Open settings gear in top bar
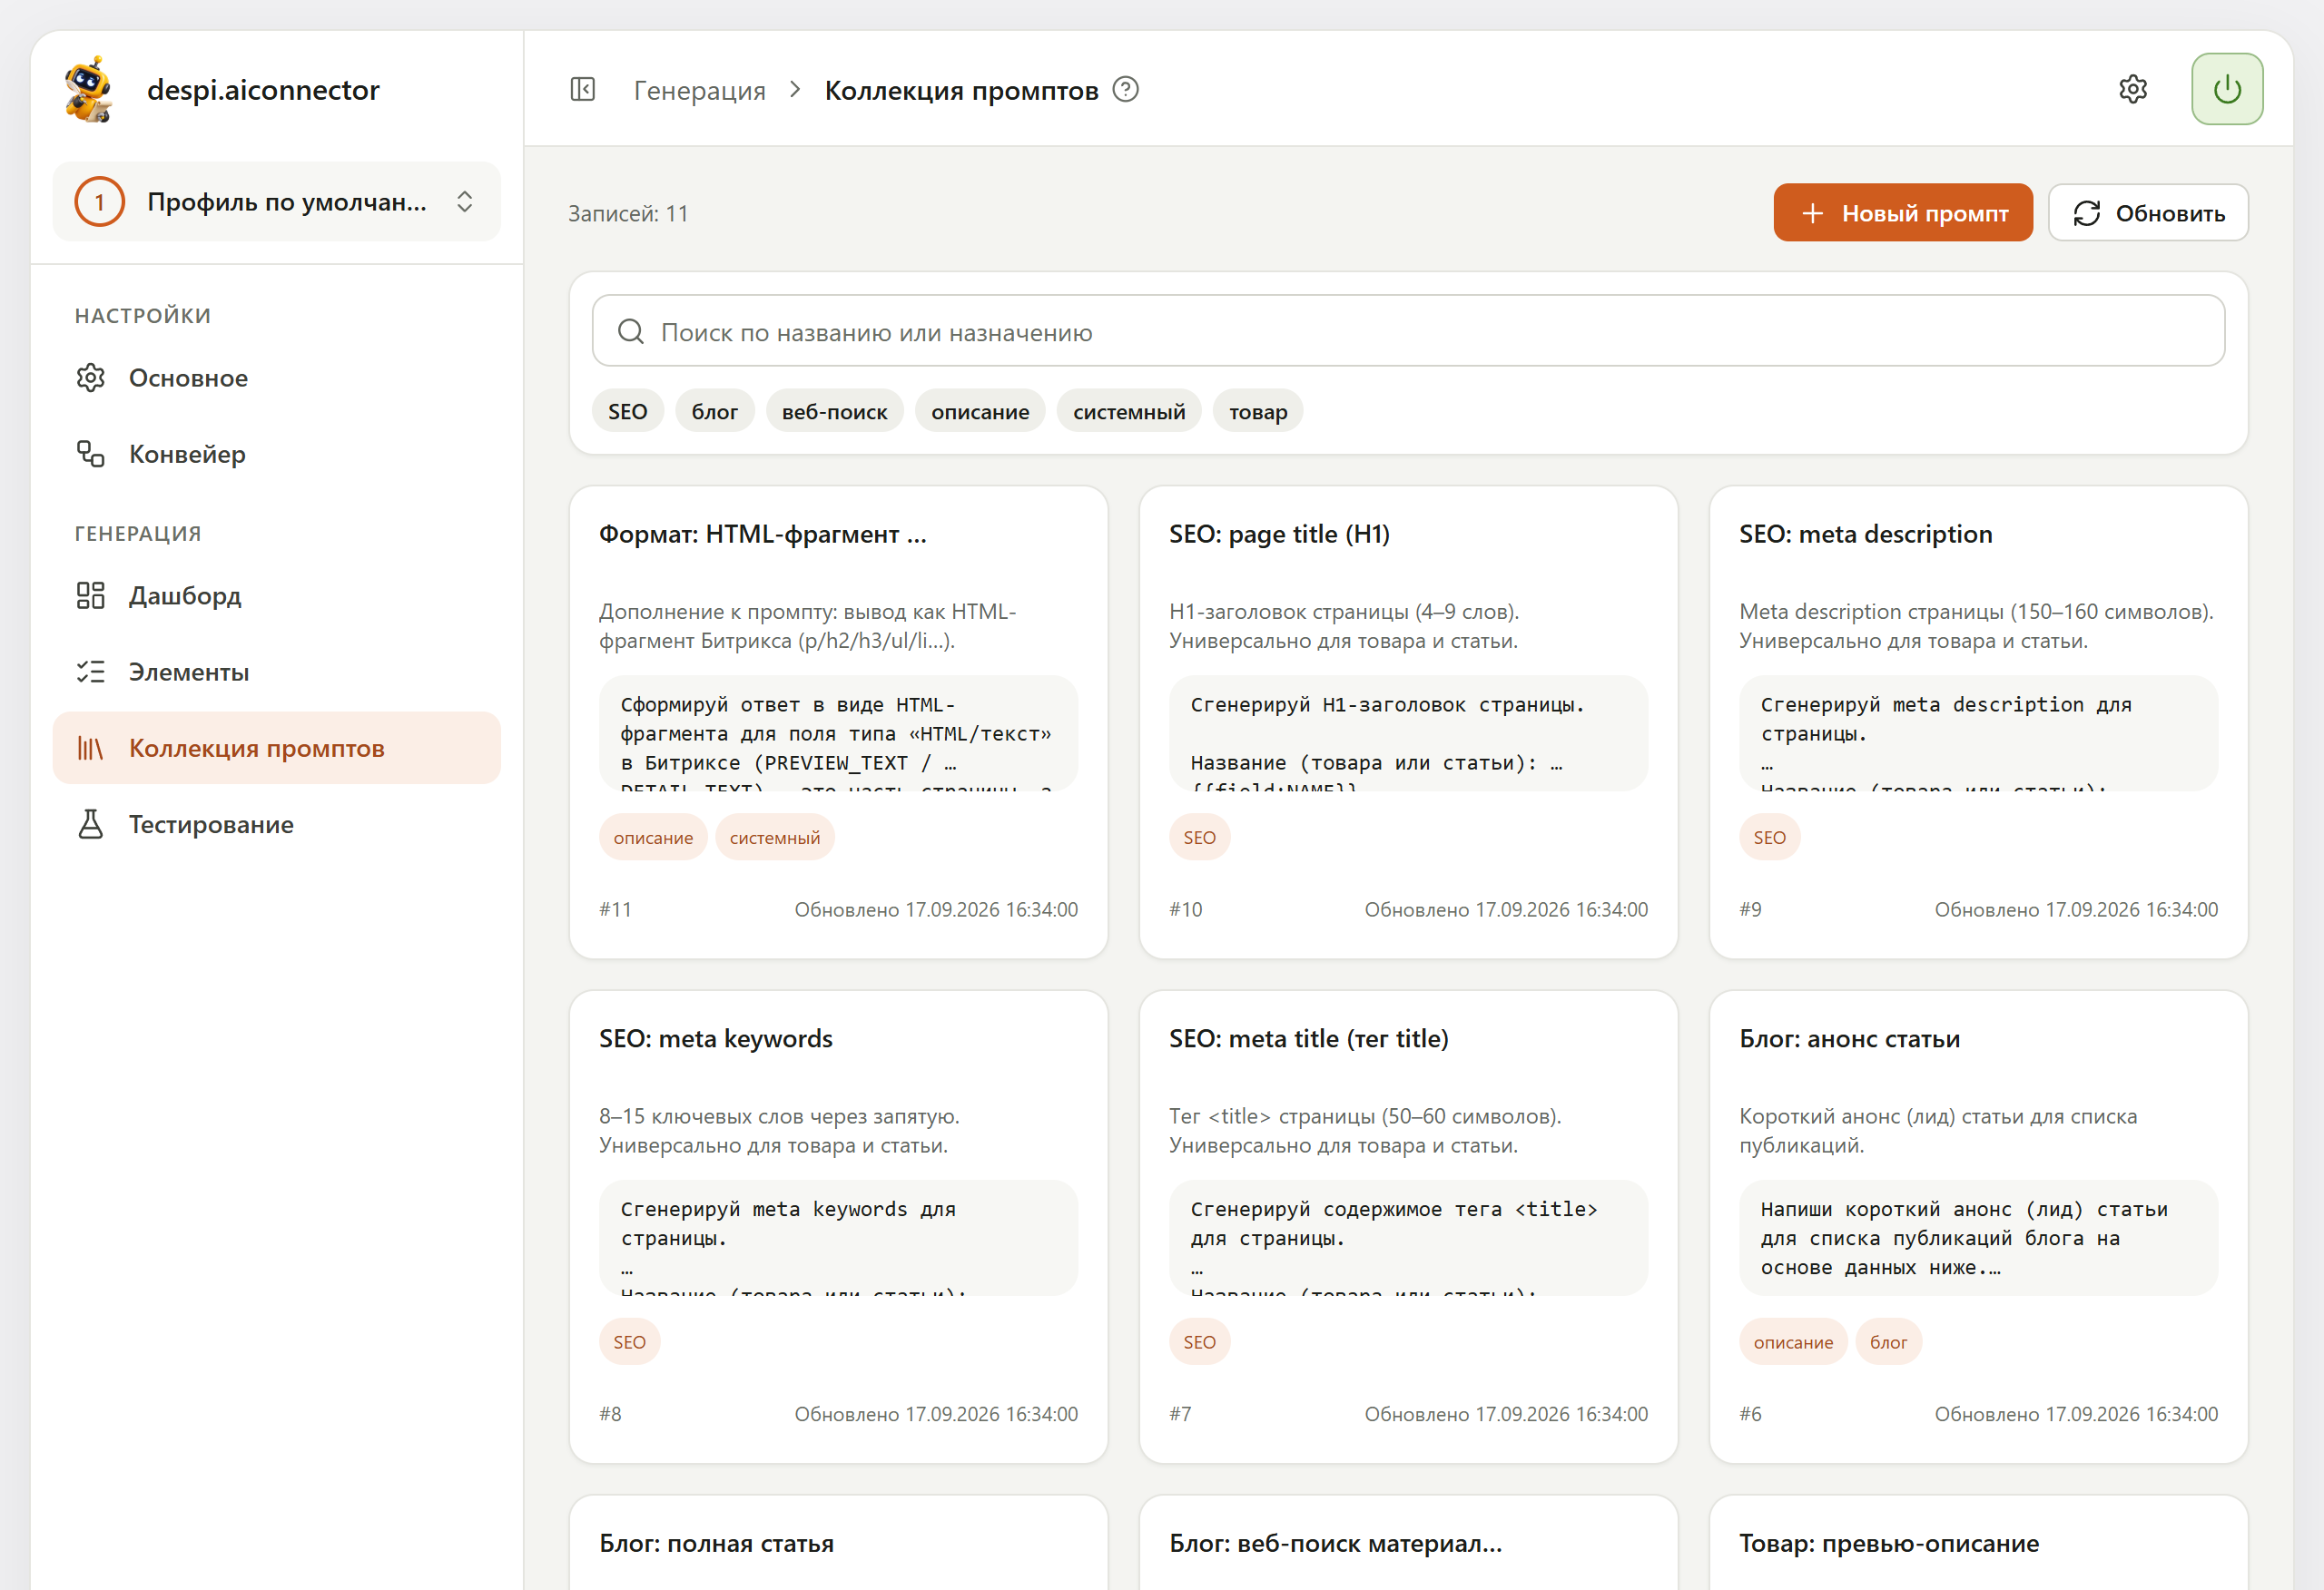The width and height of the screenshot is (2324, 1590). 2133,89
